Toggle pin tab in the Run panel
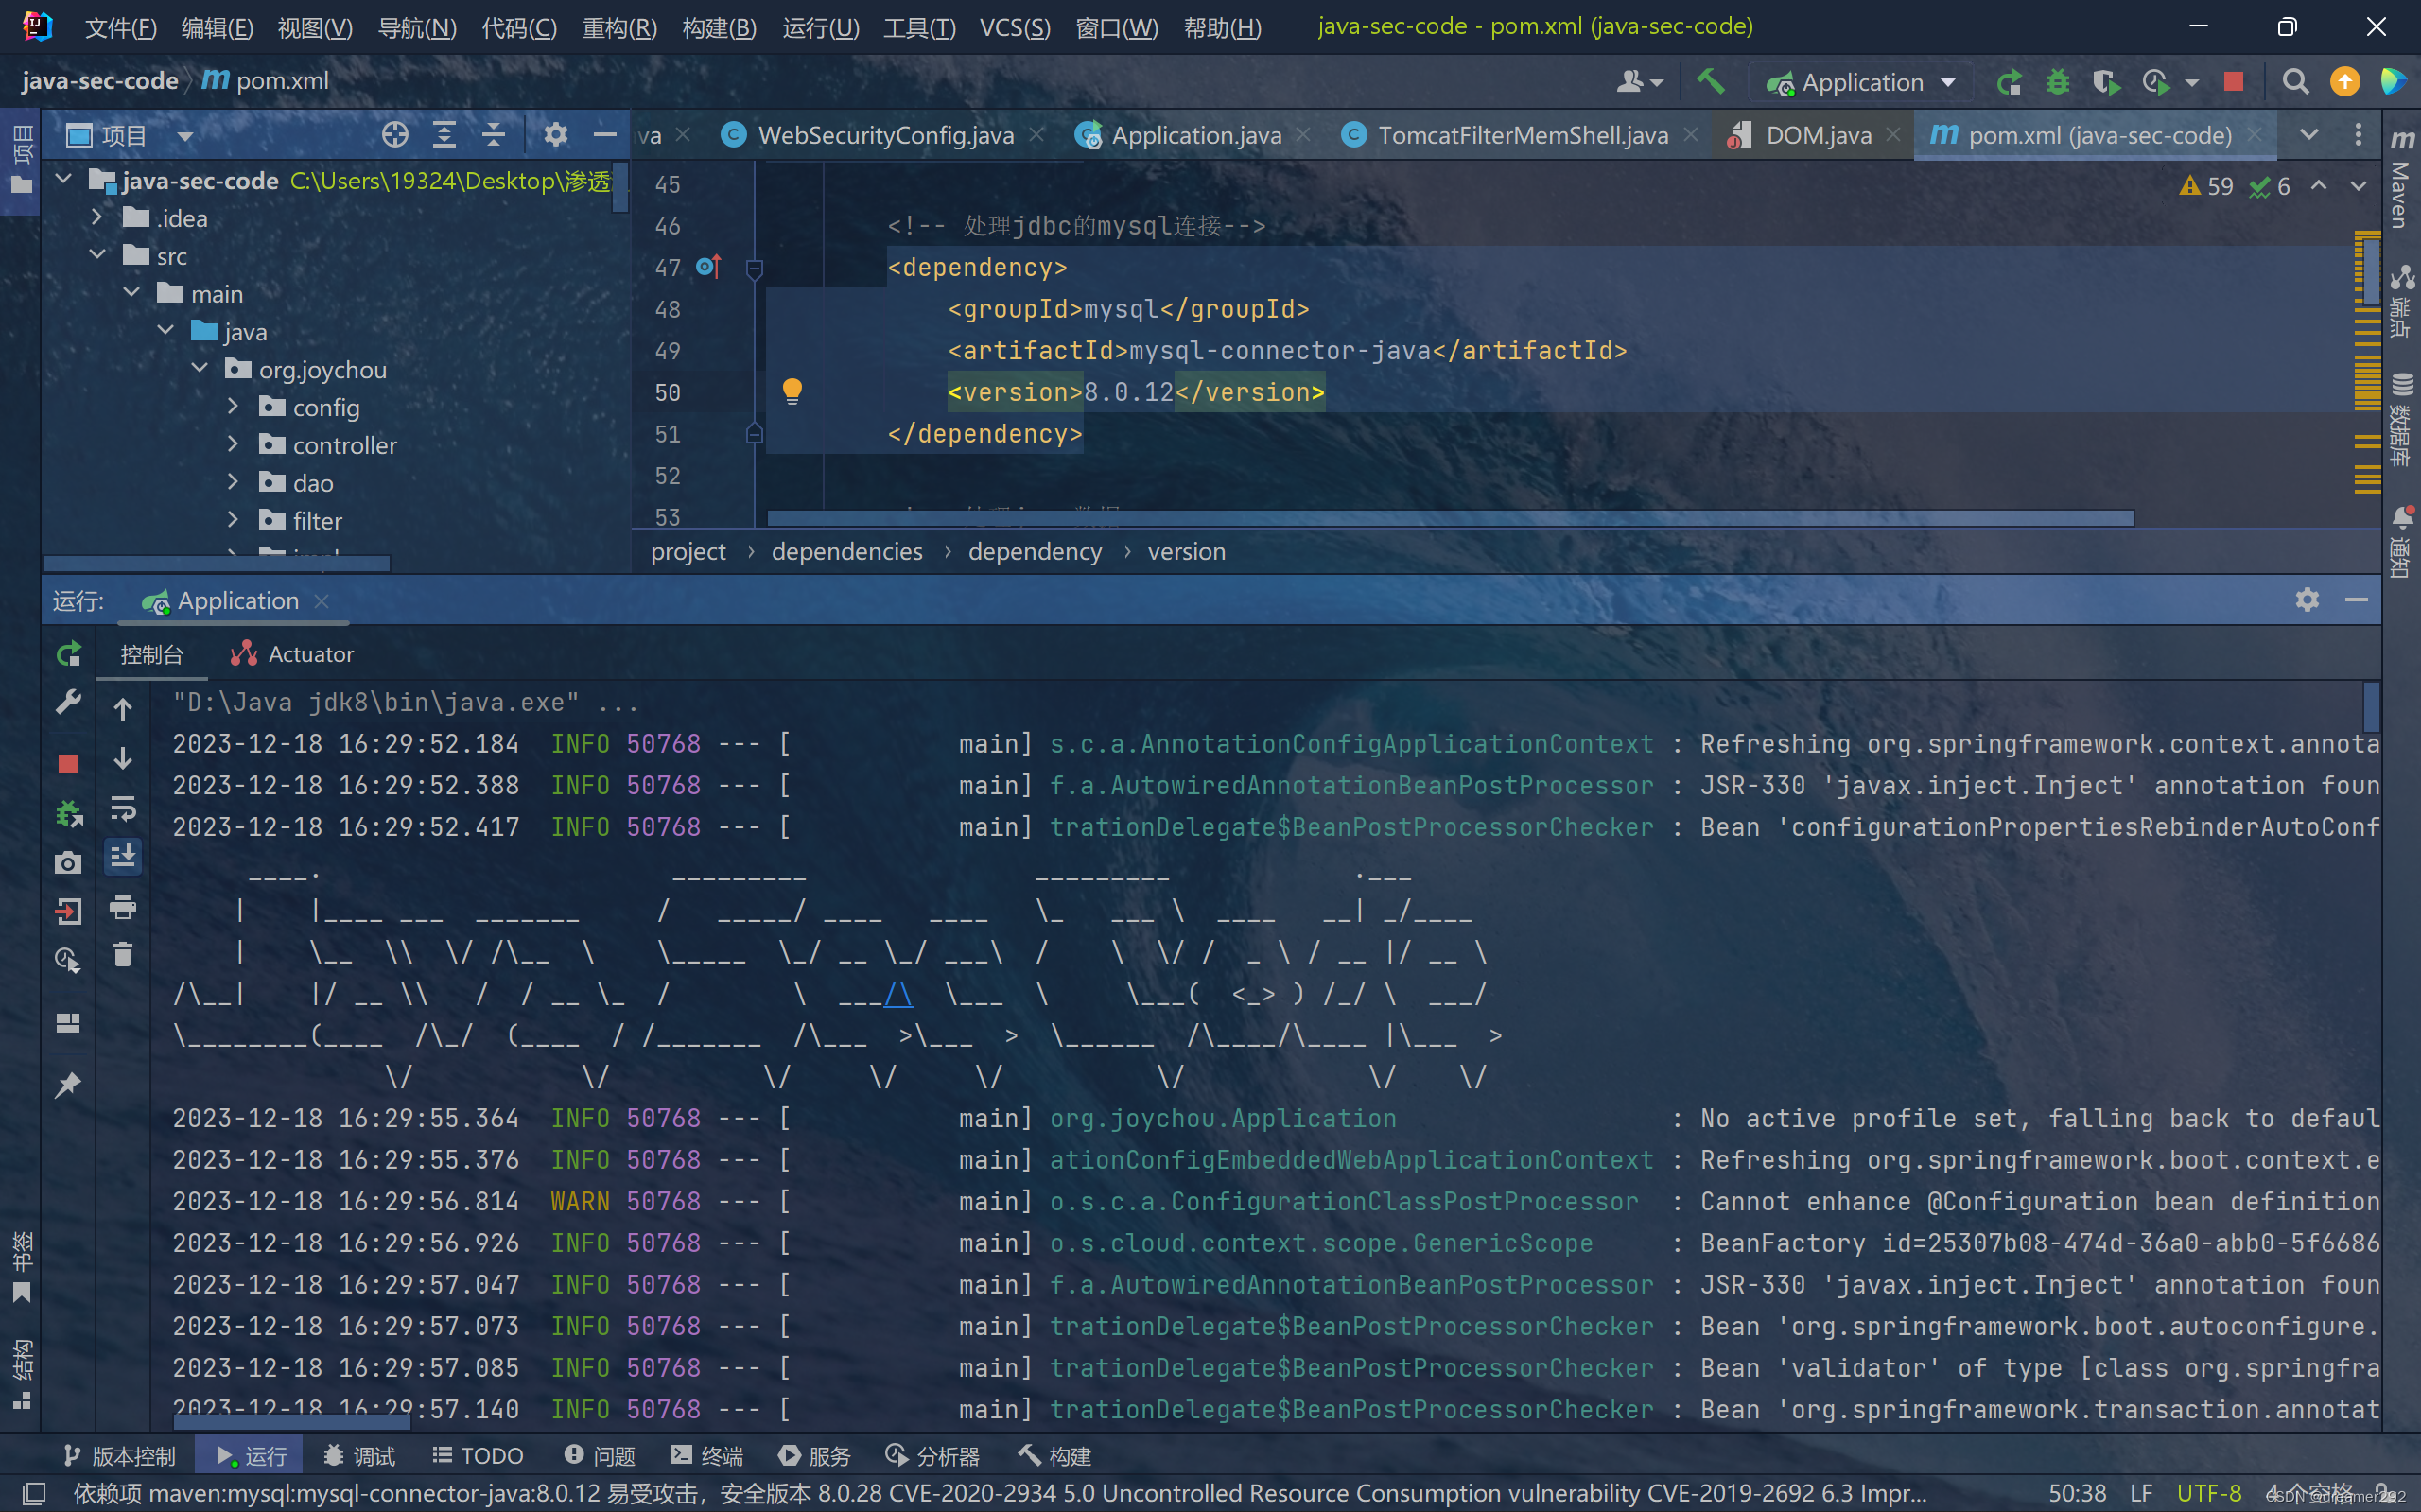2421x1512 pixels. (68, 1085)
